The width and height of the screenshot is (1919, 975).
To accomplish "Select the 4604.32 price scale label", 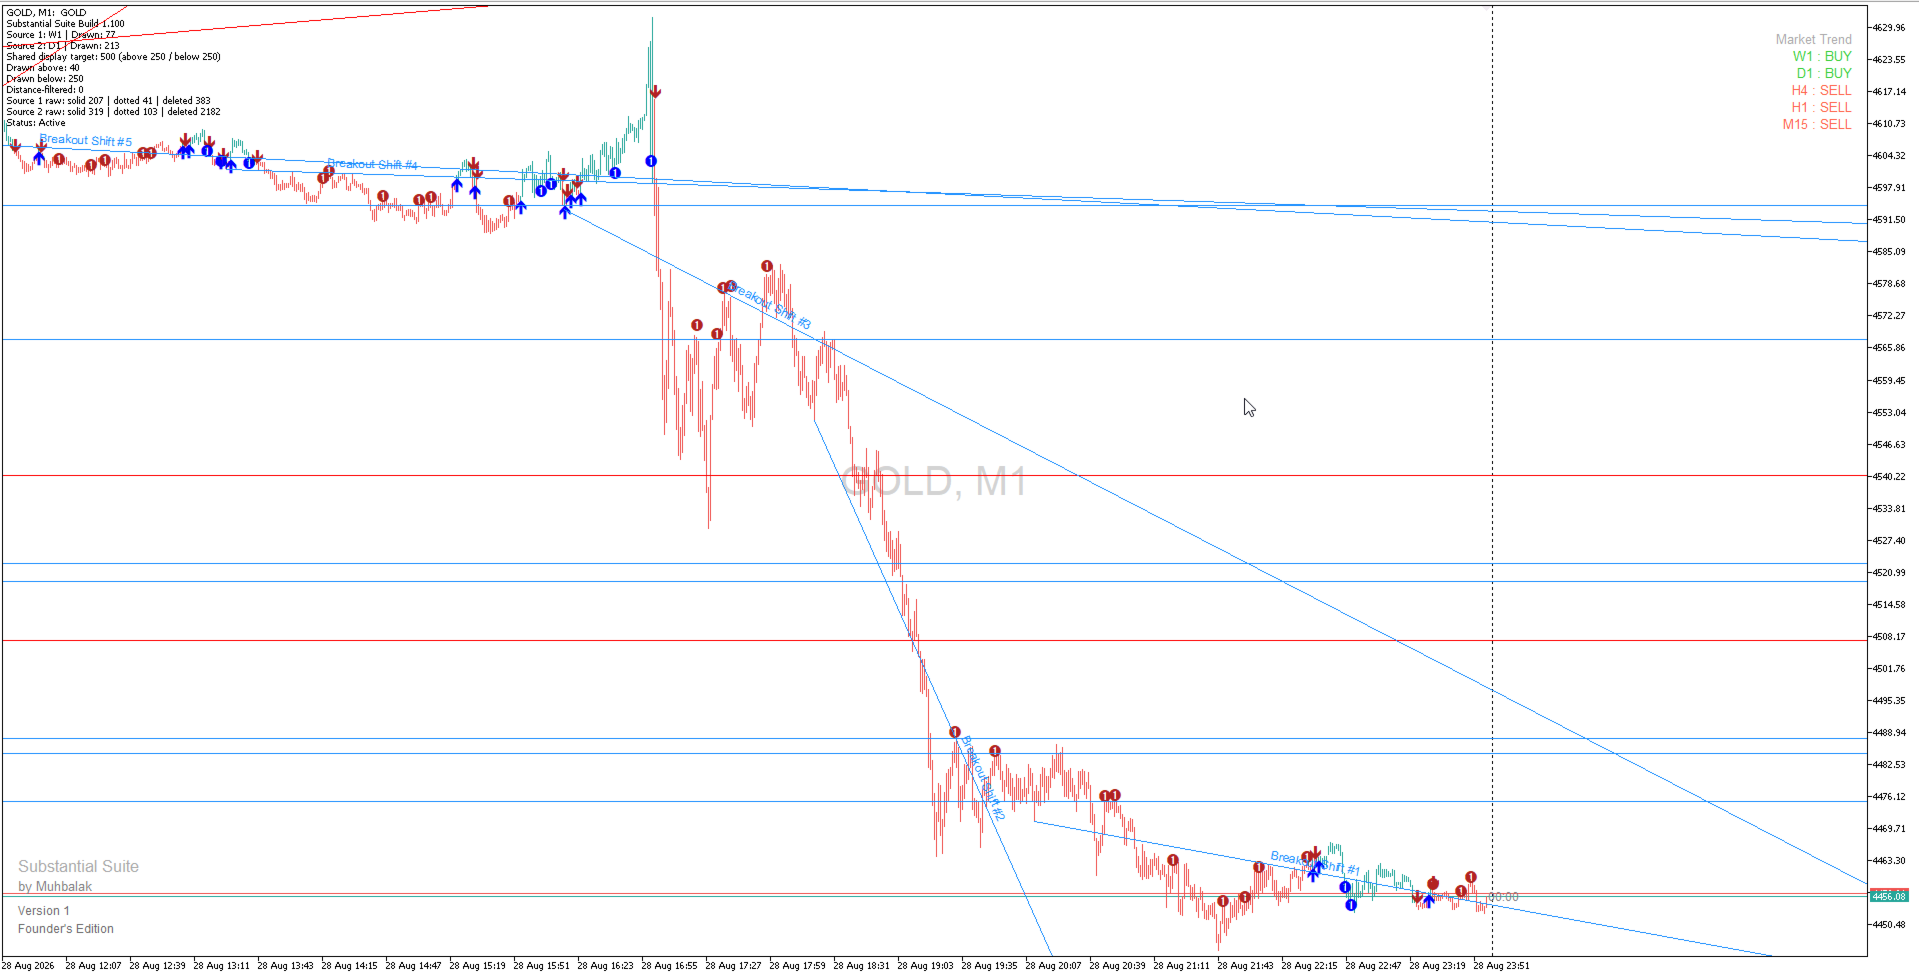I will [1889, 156].
